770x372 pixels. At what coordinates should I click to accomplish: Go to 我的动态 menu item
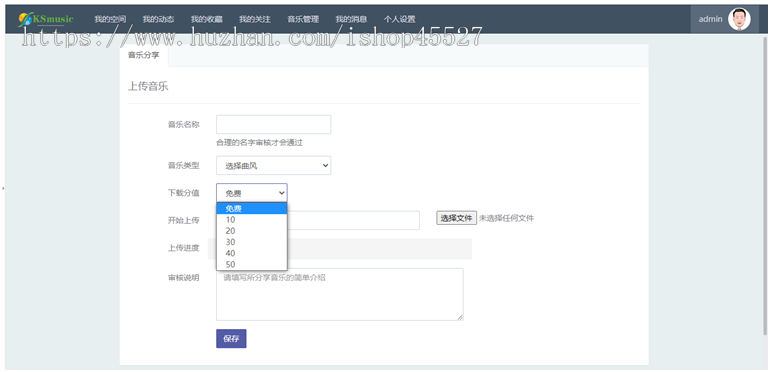(x=158, y=19)
